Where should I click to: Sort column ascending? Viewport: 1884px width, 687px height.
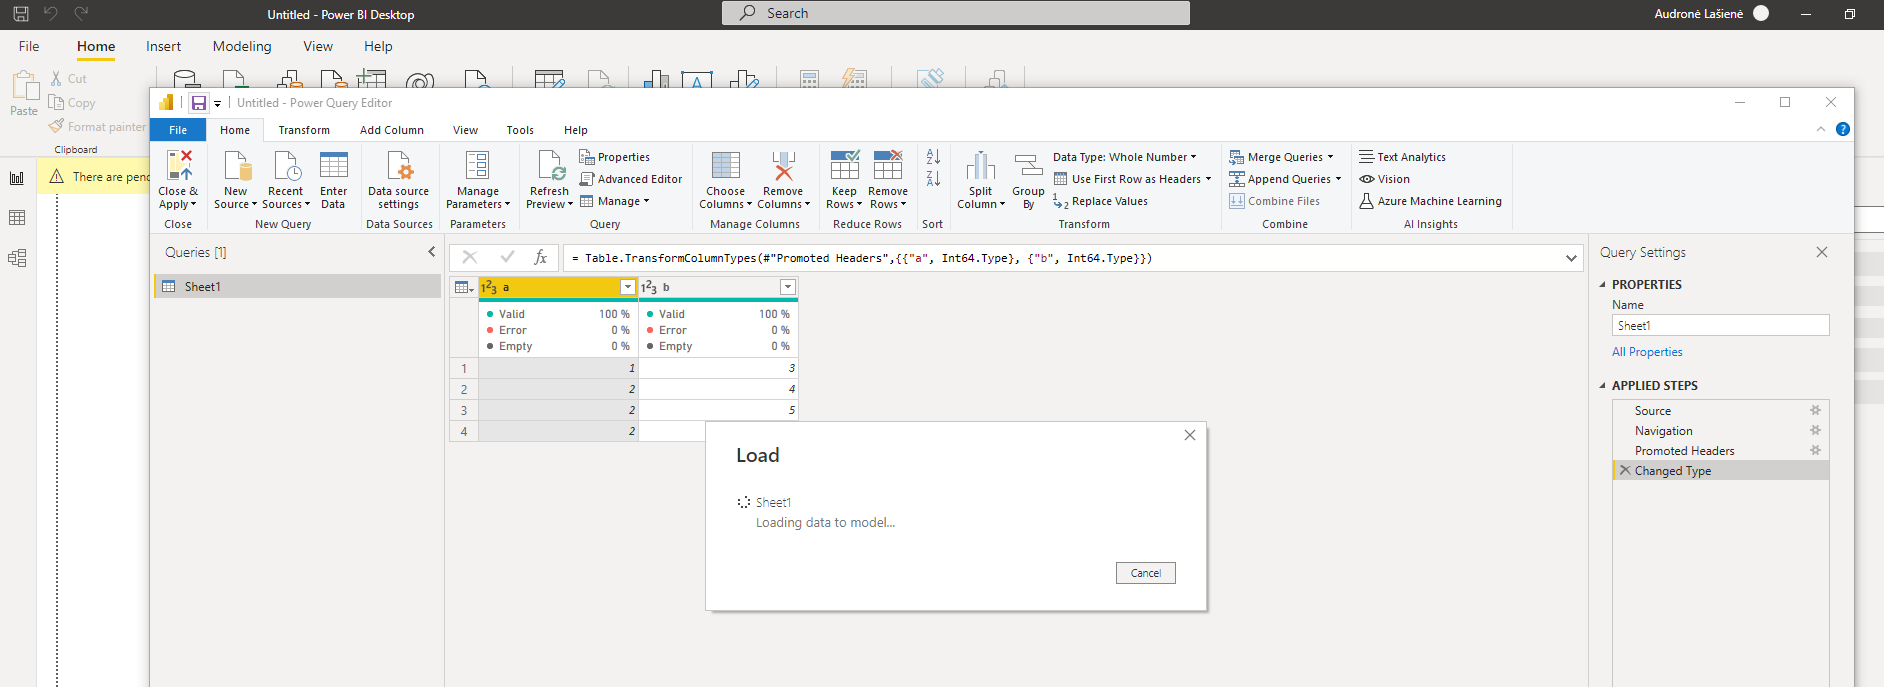(933, 157)
